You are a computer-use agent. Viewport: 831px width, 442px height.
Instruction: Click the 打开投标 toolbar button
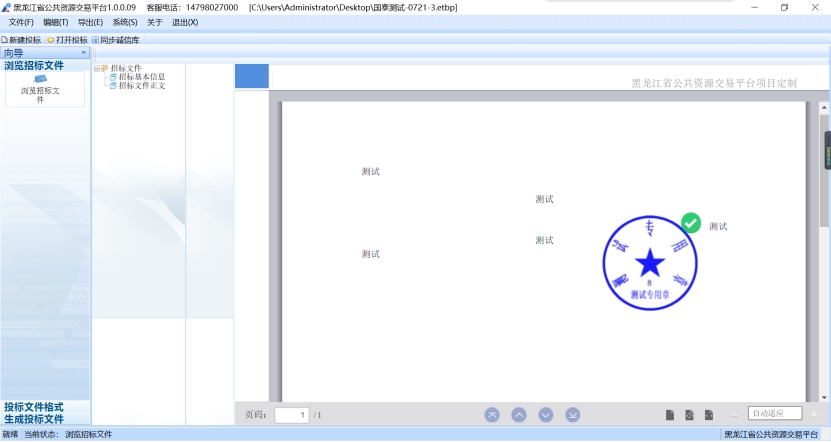coord(68,40)
